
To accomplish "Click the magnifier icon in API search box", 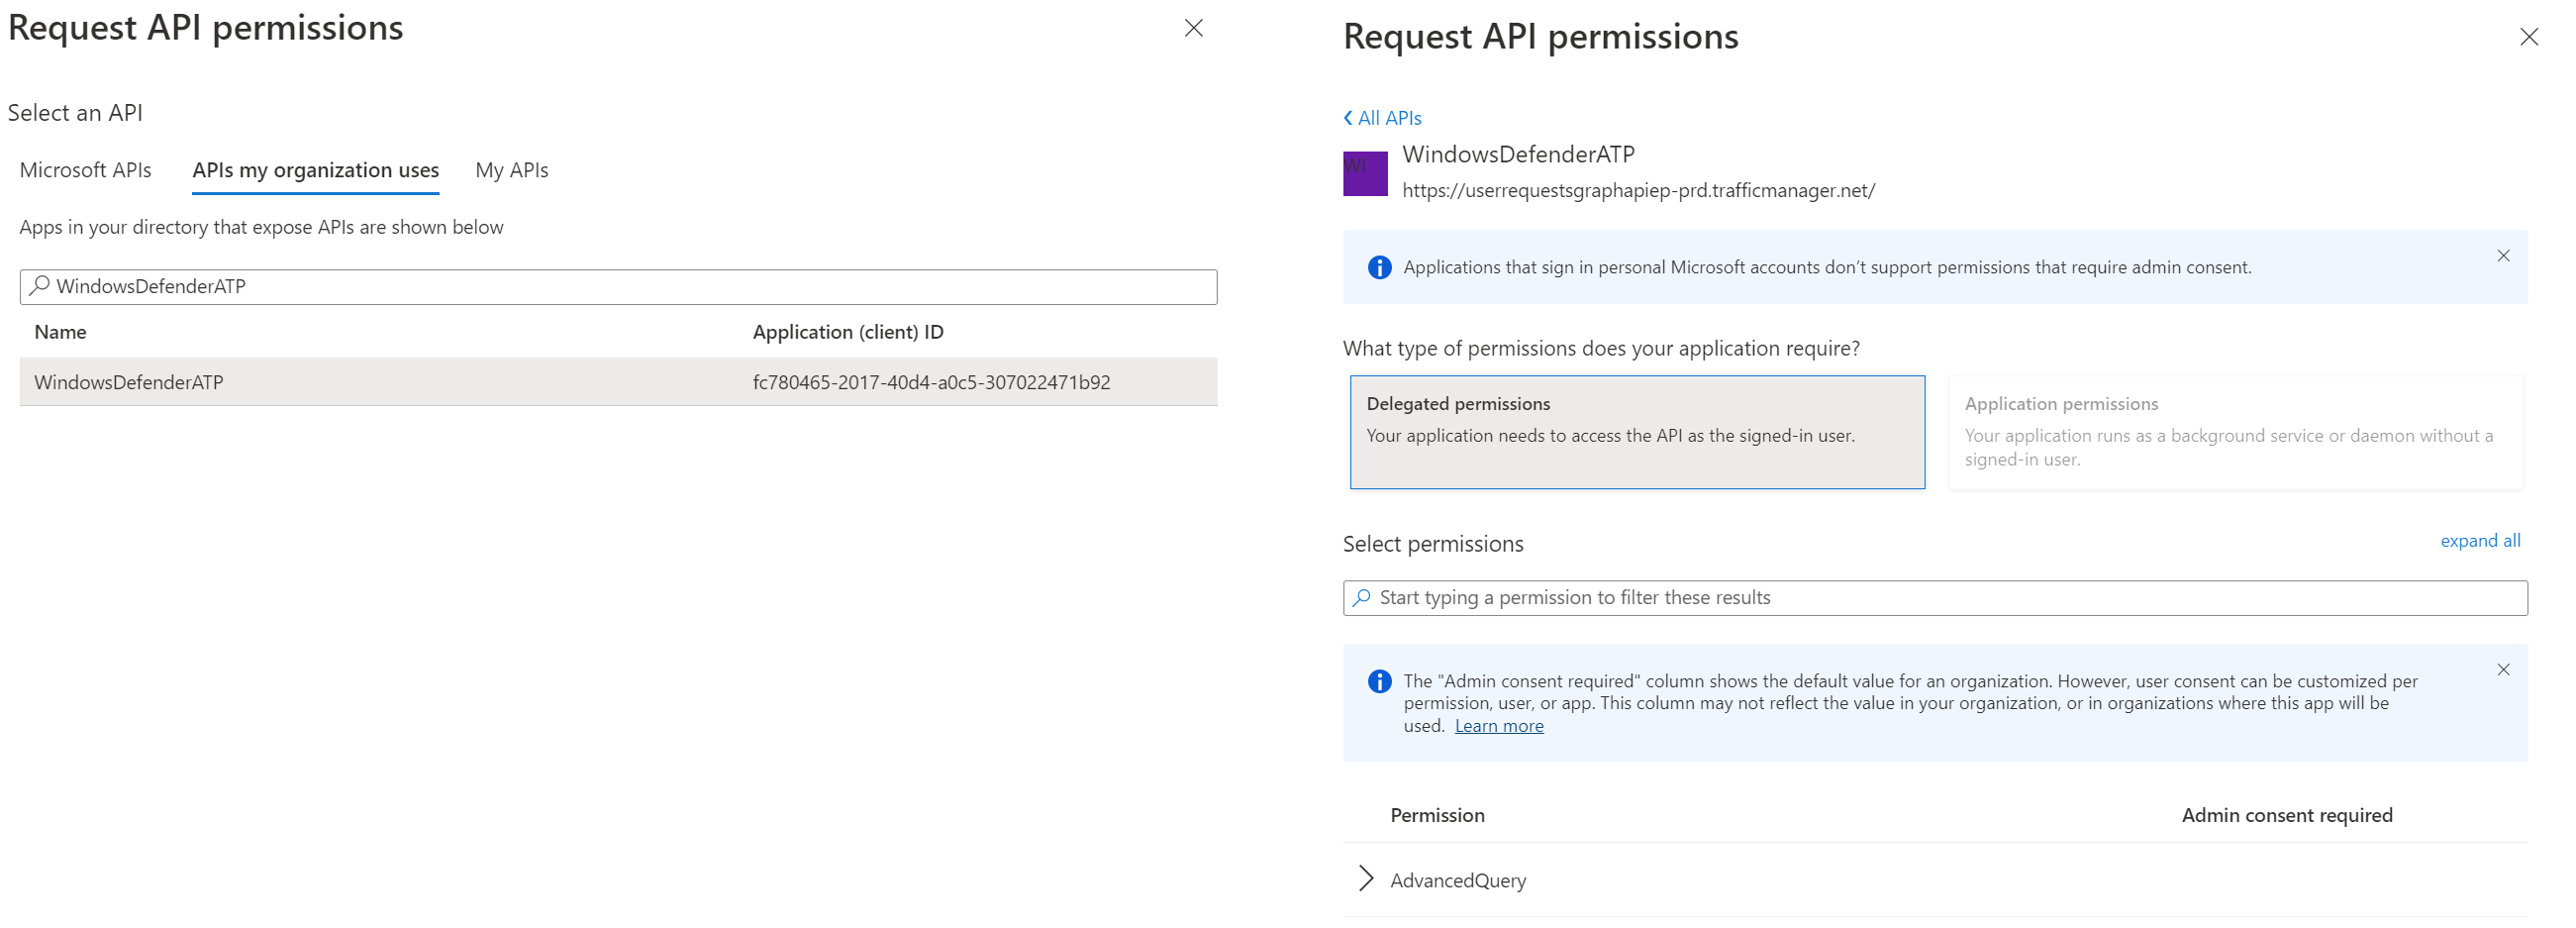I will (x=39, y=286).
